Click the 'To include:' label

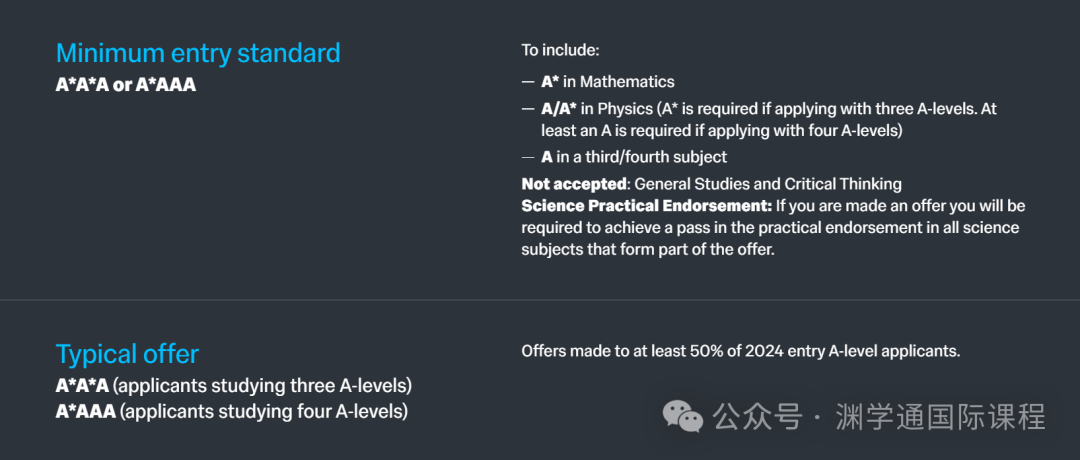pos(561,50)
